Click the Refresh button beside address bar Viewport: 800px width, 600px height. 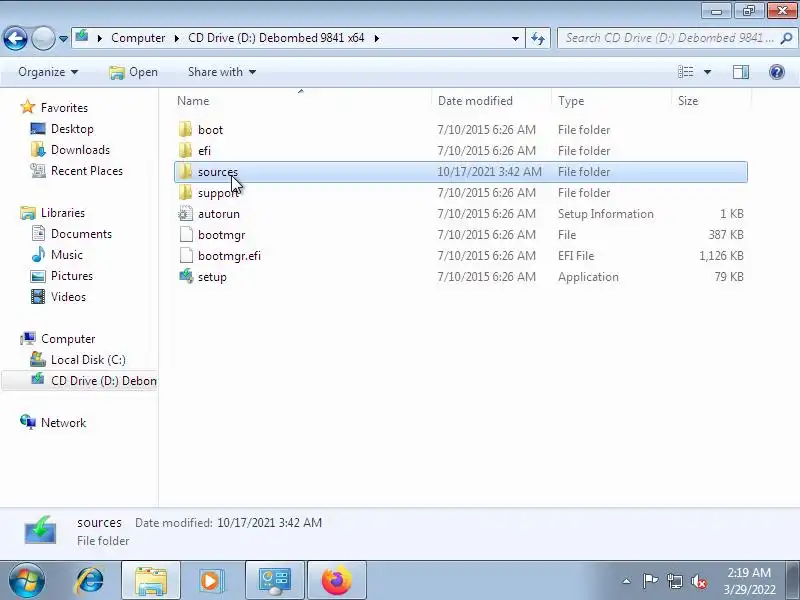[538, 38]
